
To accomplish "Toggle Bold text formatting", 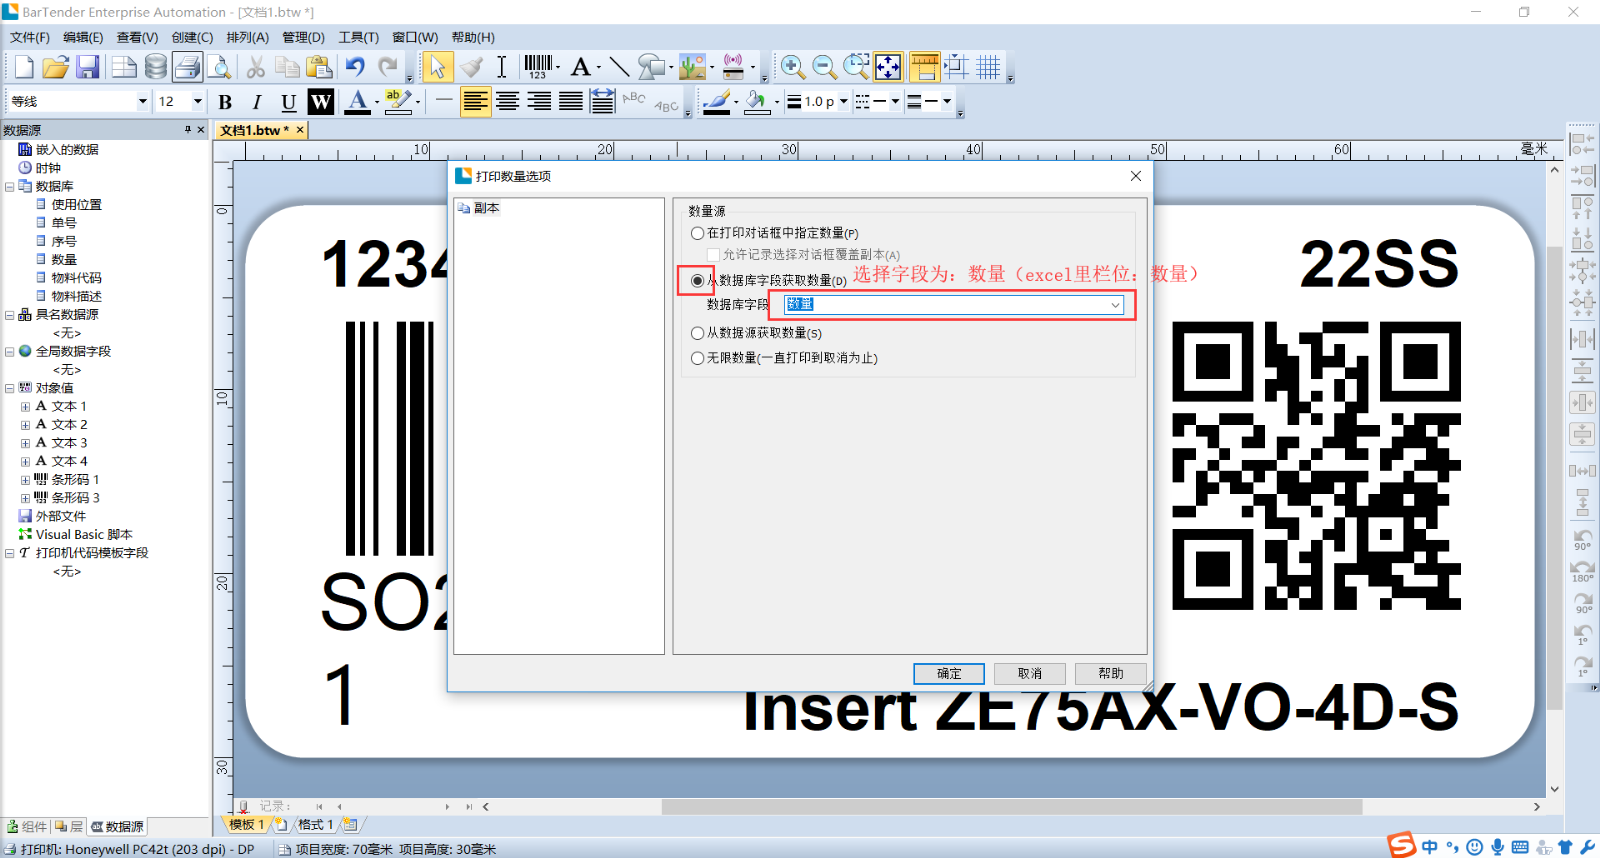I will [225, 102].
